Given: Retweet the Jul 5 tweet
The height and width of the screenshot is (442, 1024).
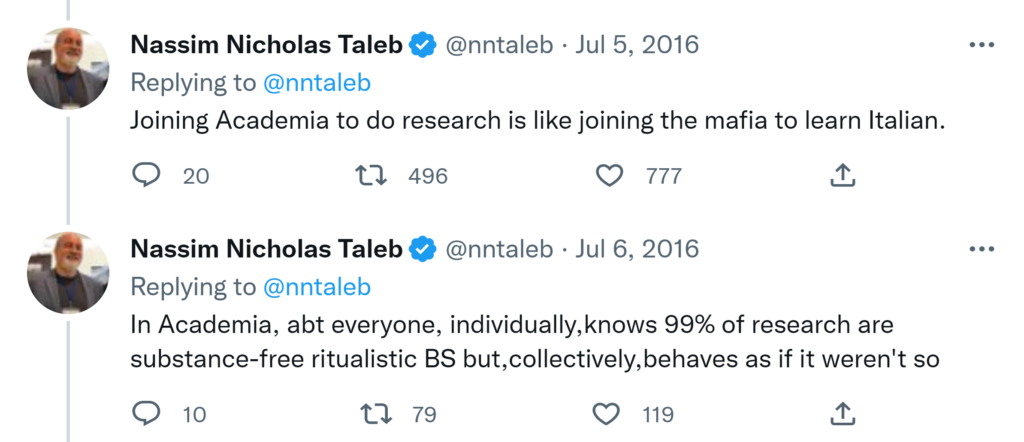Looking at the screenshot, I should click(371, 176).
